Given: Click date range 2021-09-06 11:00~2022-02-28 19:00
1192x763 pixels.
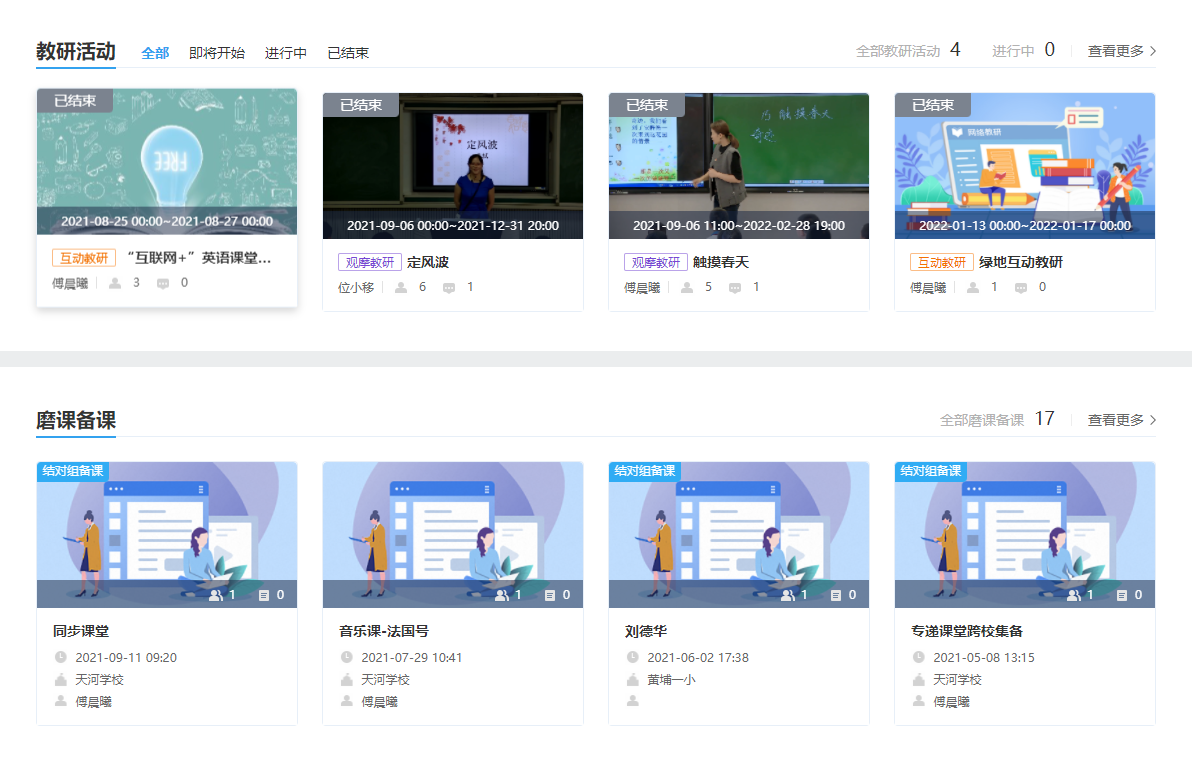Looking at the screenshot, I should [x=739, y=226].
